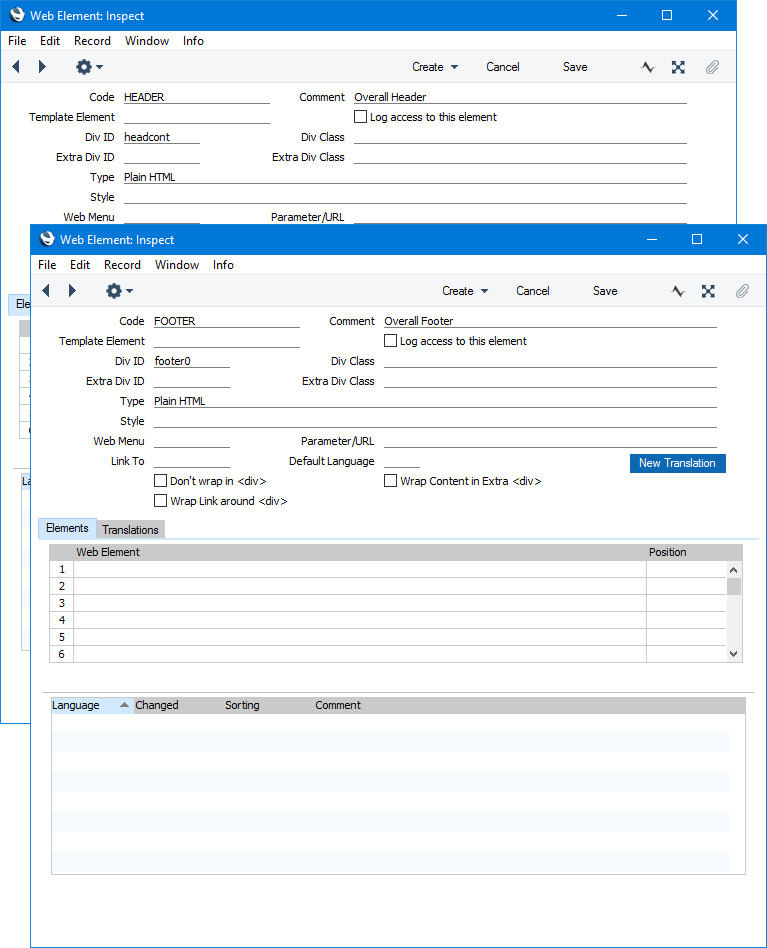Open Create dropdown in HEADER window

[x=435, y=67]
